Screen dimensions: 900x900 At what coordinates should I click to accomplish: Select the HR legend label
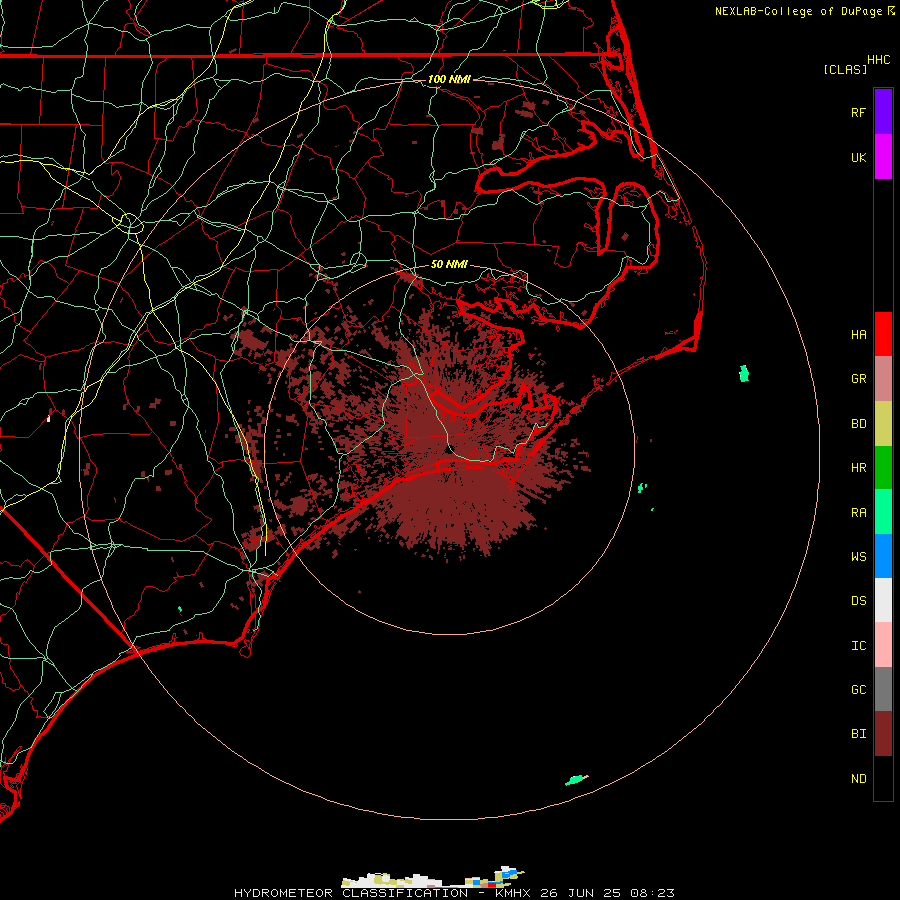point(858,468)
